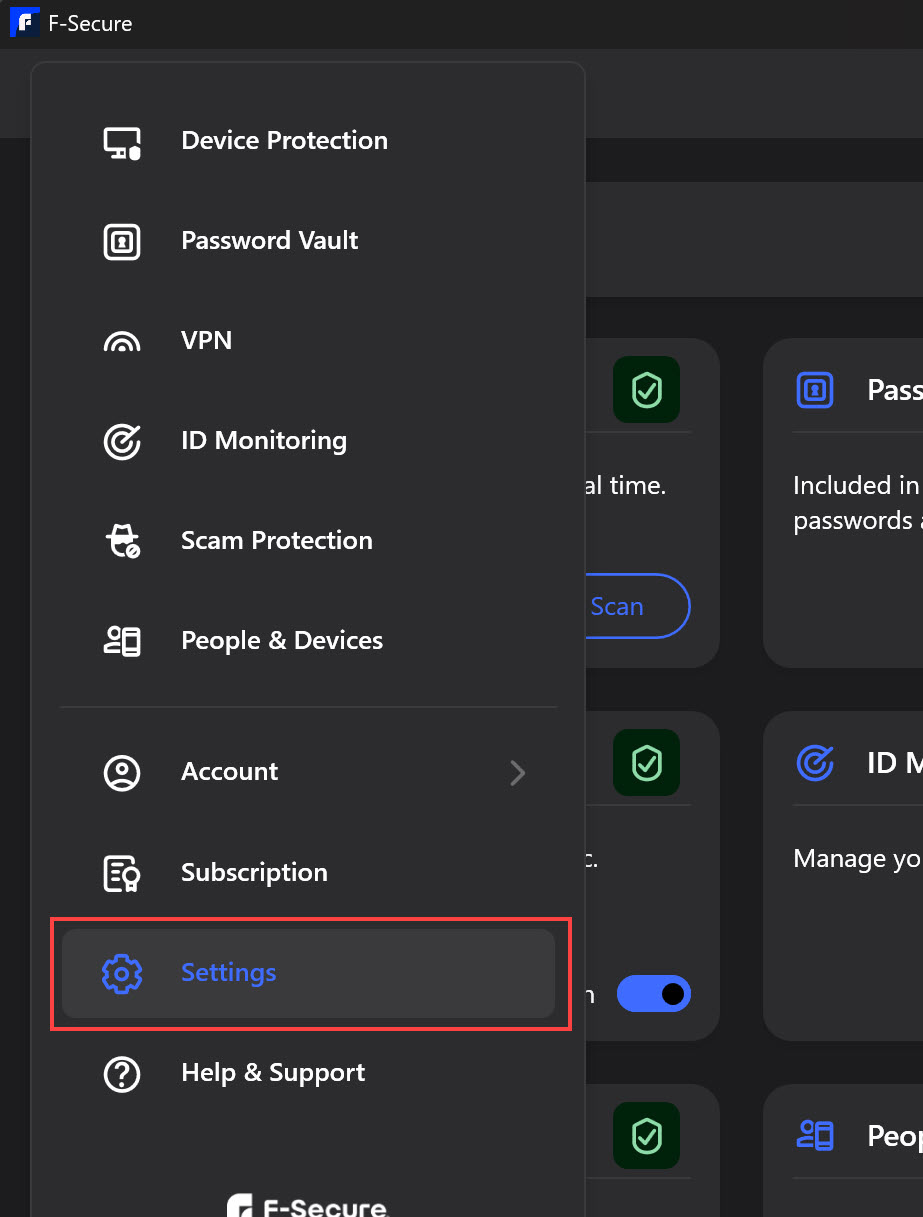Open the Scam Protection menu entry
Viewport: 923px width, 1217px height.
coord(276,541)
